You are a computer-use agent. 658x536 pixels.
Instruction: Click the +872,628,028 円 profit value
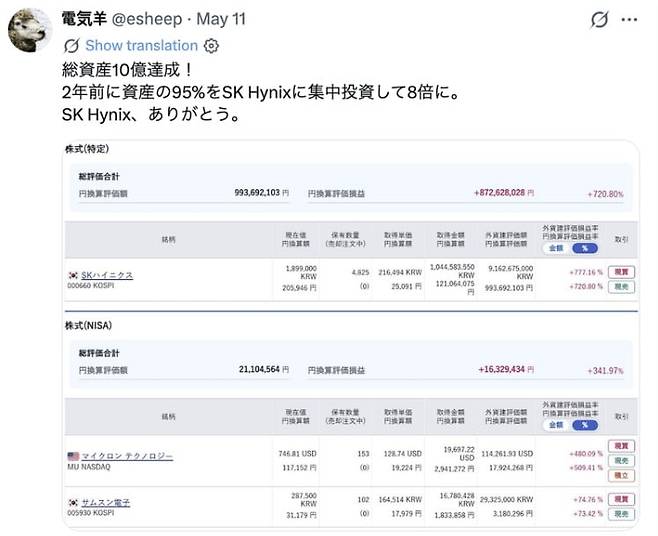click(504, 193)
